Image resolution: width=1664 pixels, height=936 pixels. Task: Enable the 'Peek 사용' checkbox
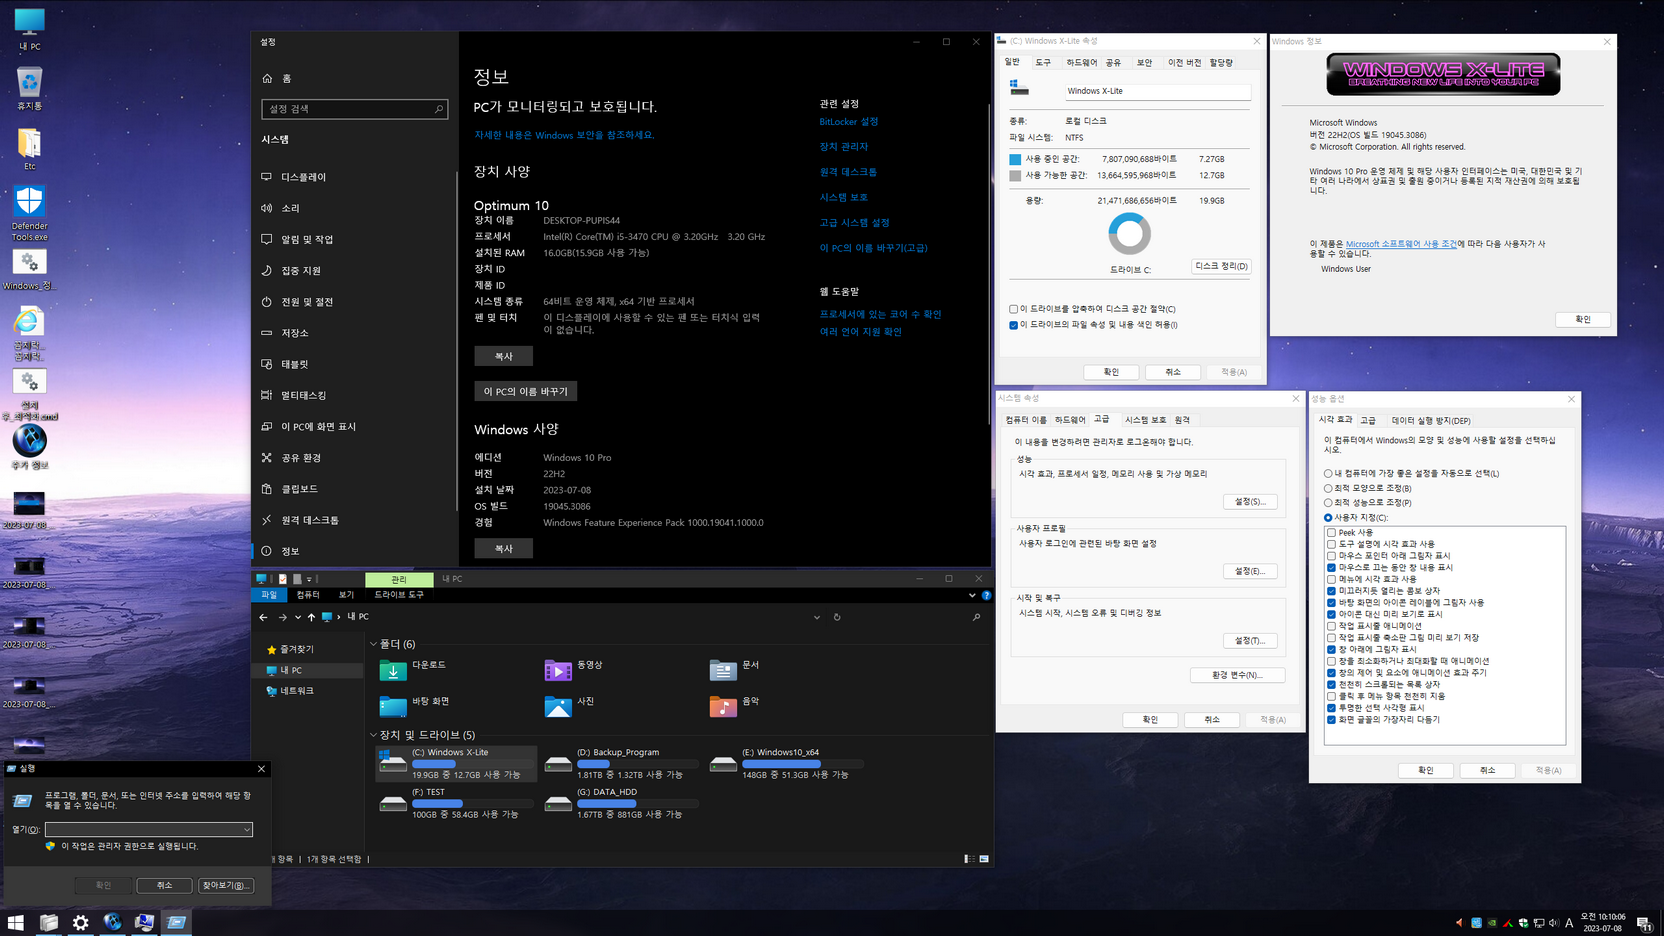click(1331, 533)
